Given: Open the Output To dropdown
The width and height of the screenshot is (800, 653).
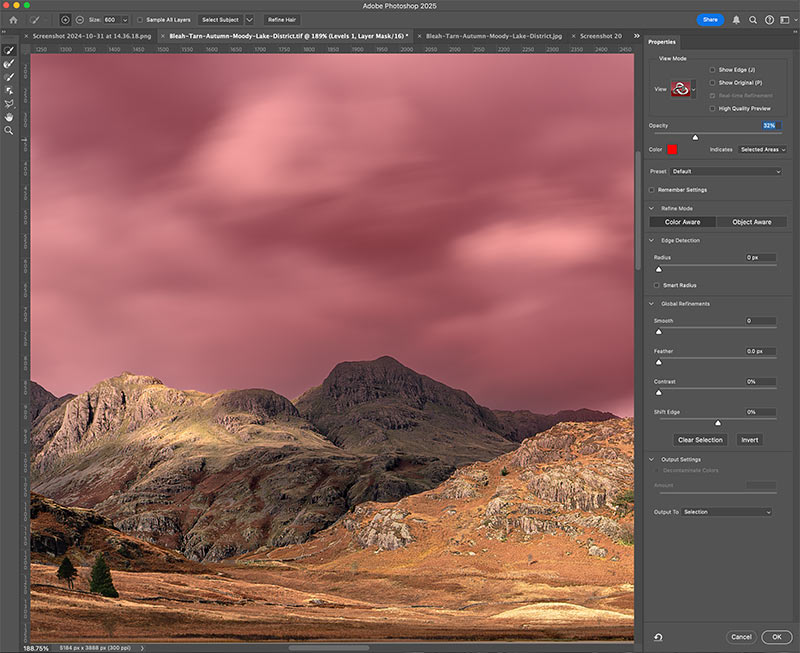Looking at the screenshot, I should [727, 512].
